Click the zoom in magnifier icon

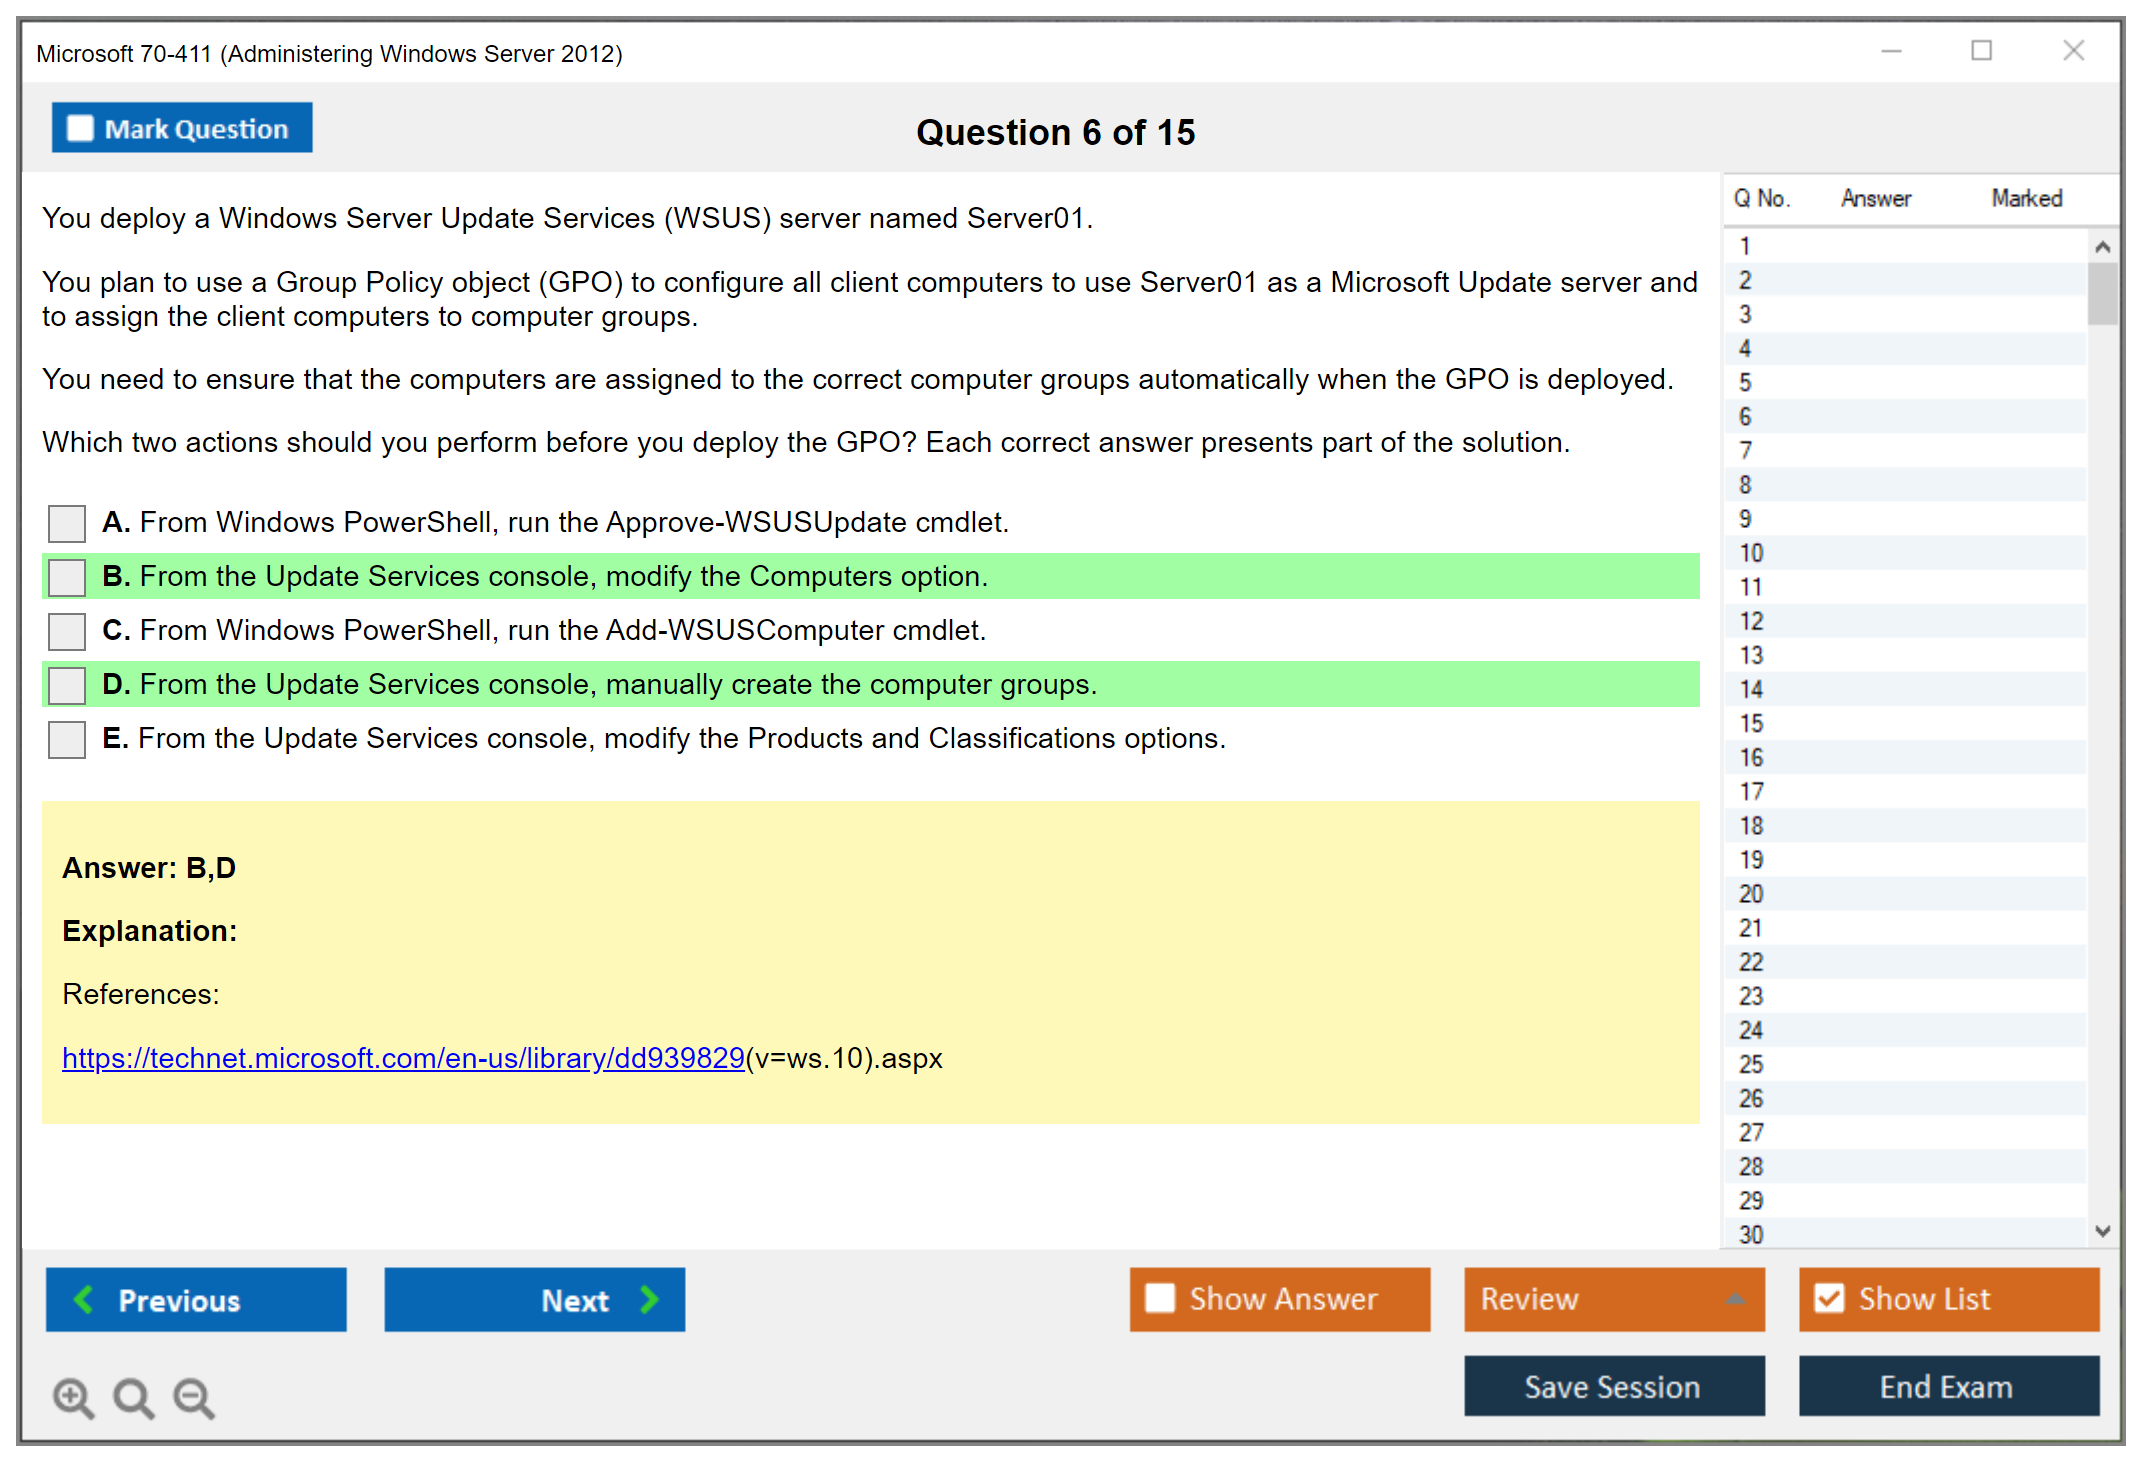pyautogui.click(x=73, y=1397)
